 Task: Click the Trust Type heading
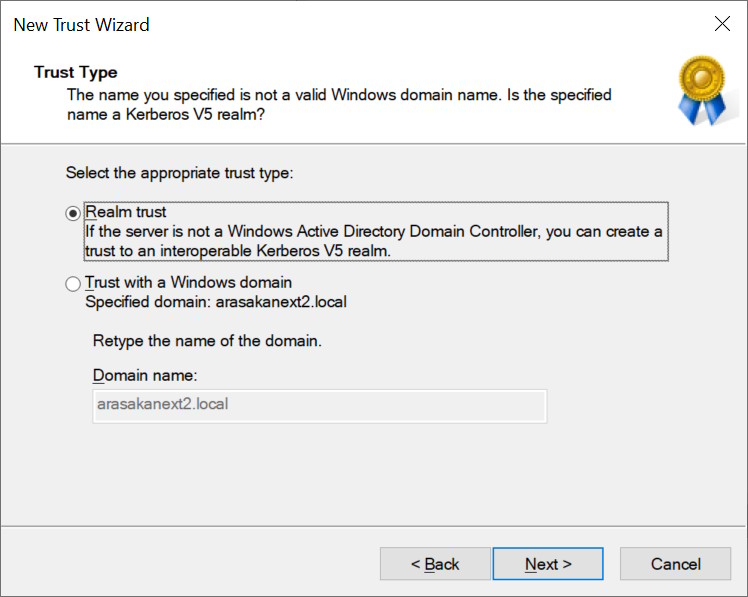coord(76,72)
